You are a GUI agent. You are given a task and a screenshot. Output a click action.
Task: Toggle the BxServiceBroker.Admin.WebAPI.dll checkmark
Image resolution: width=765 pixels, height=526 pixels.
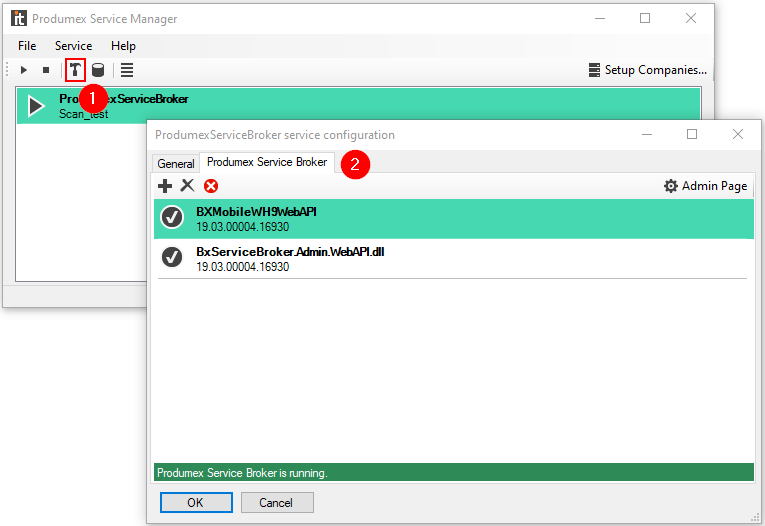(172, 258)
